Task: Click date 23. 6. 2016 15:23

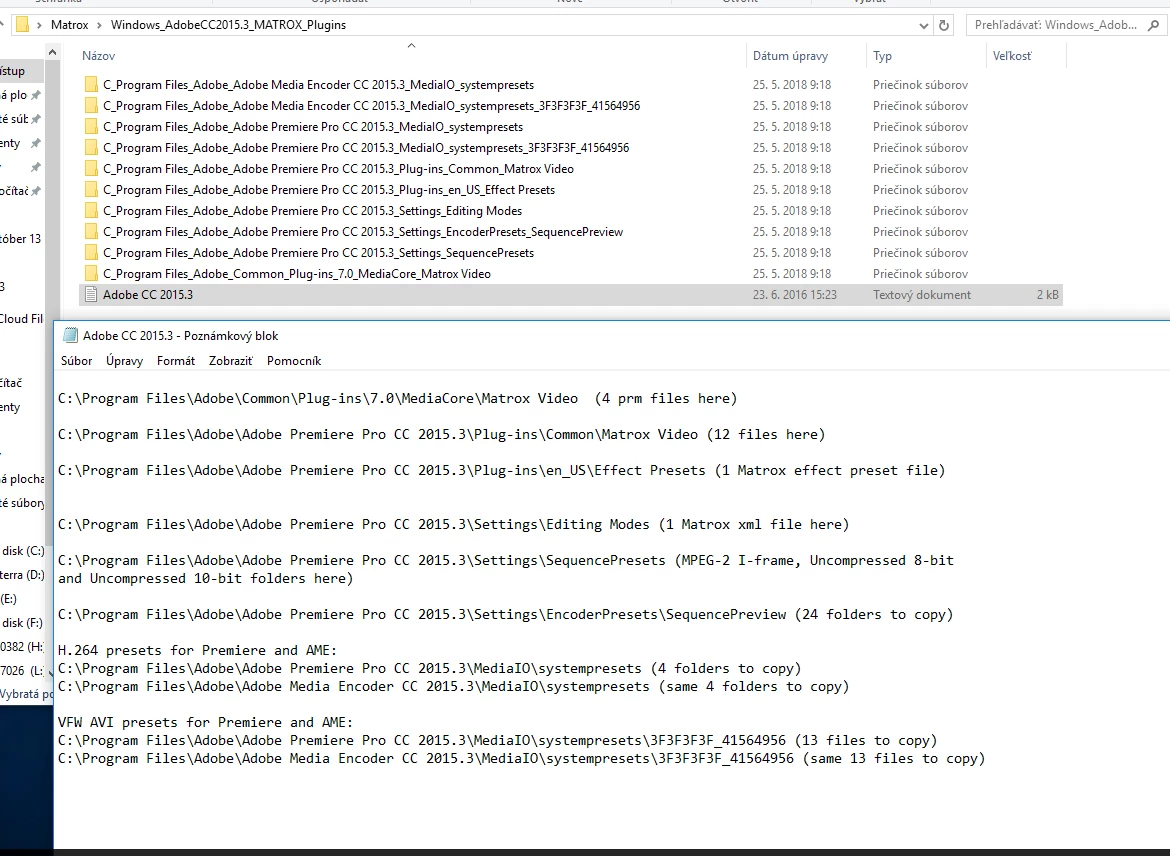Action: [795, 294]
